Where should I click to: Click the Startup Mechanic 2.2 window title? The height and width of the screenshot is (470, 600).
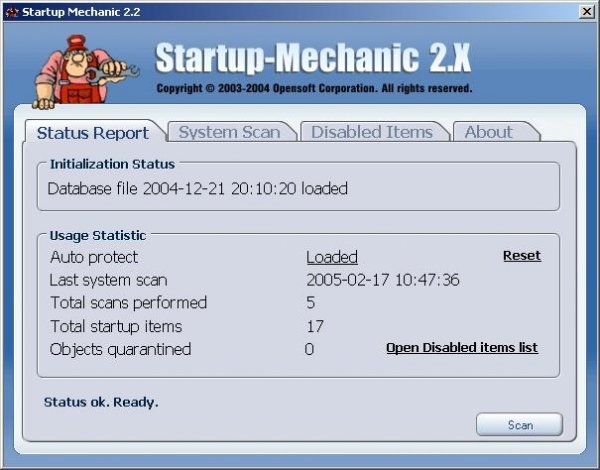[x=81, y=12]
